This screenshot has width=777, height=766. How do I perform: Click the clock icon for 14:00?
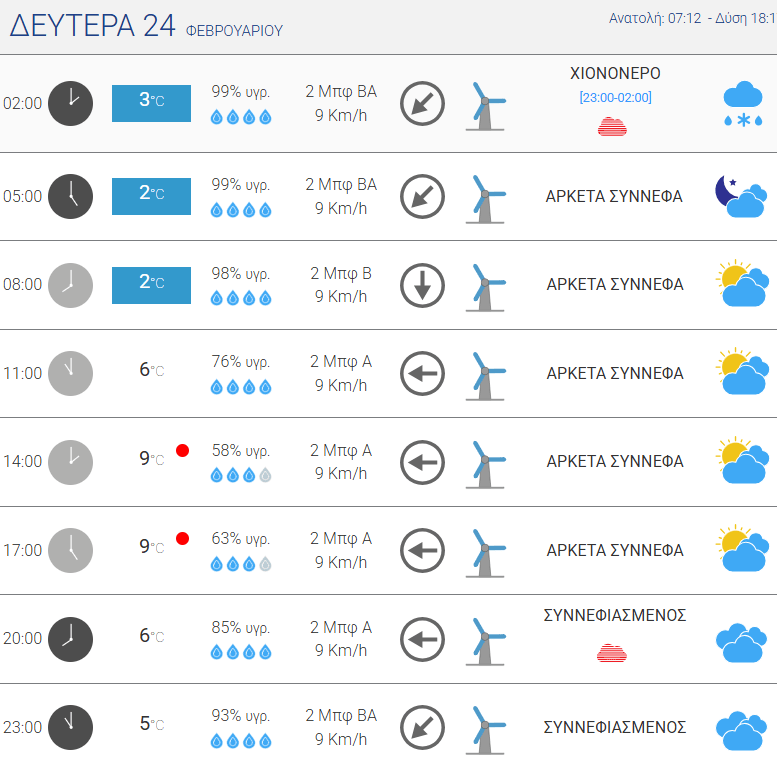pos(70,462)
